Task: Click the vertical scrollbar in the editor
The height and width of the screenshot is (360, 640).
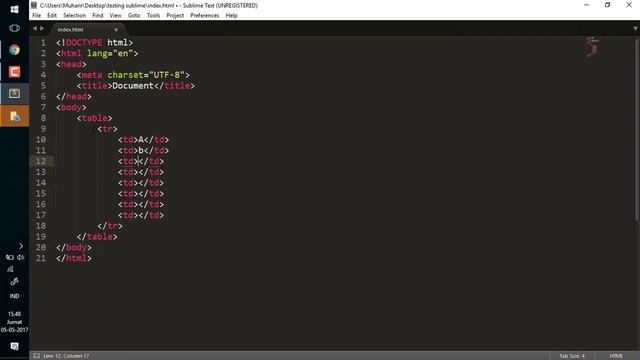Action: [637, 131]
